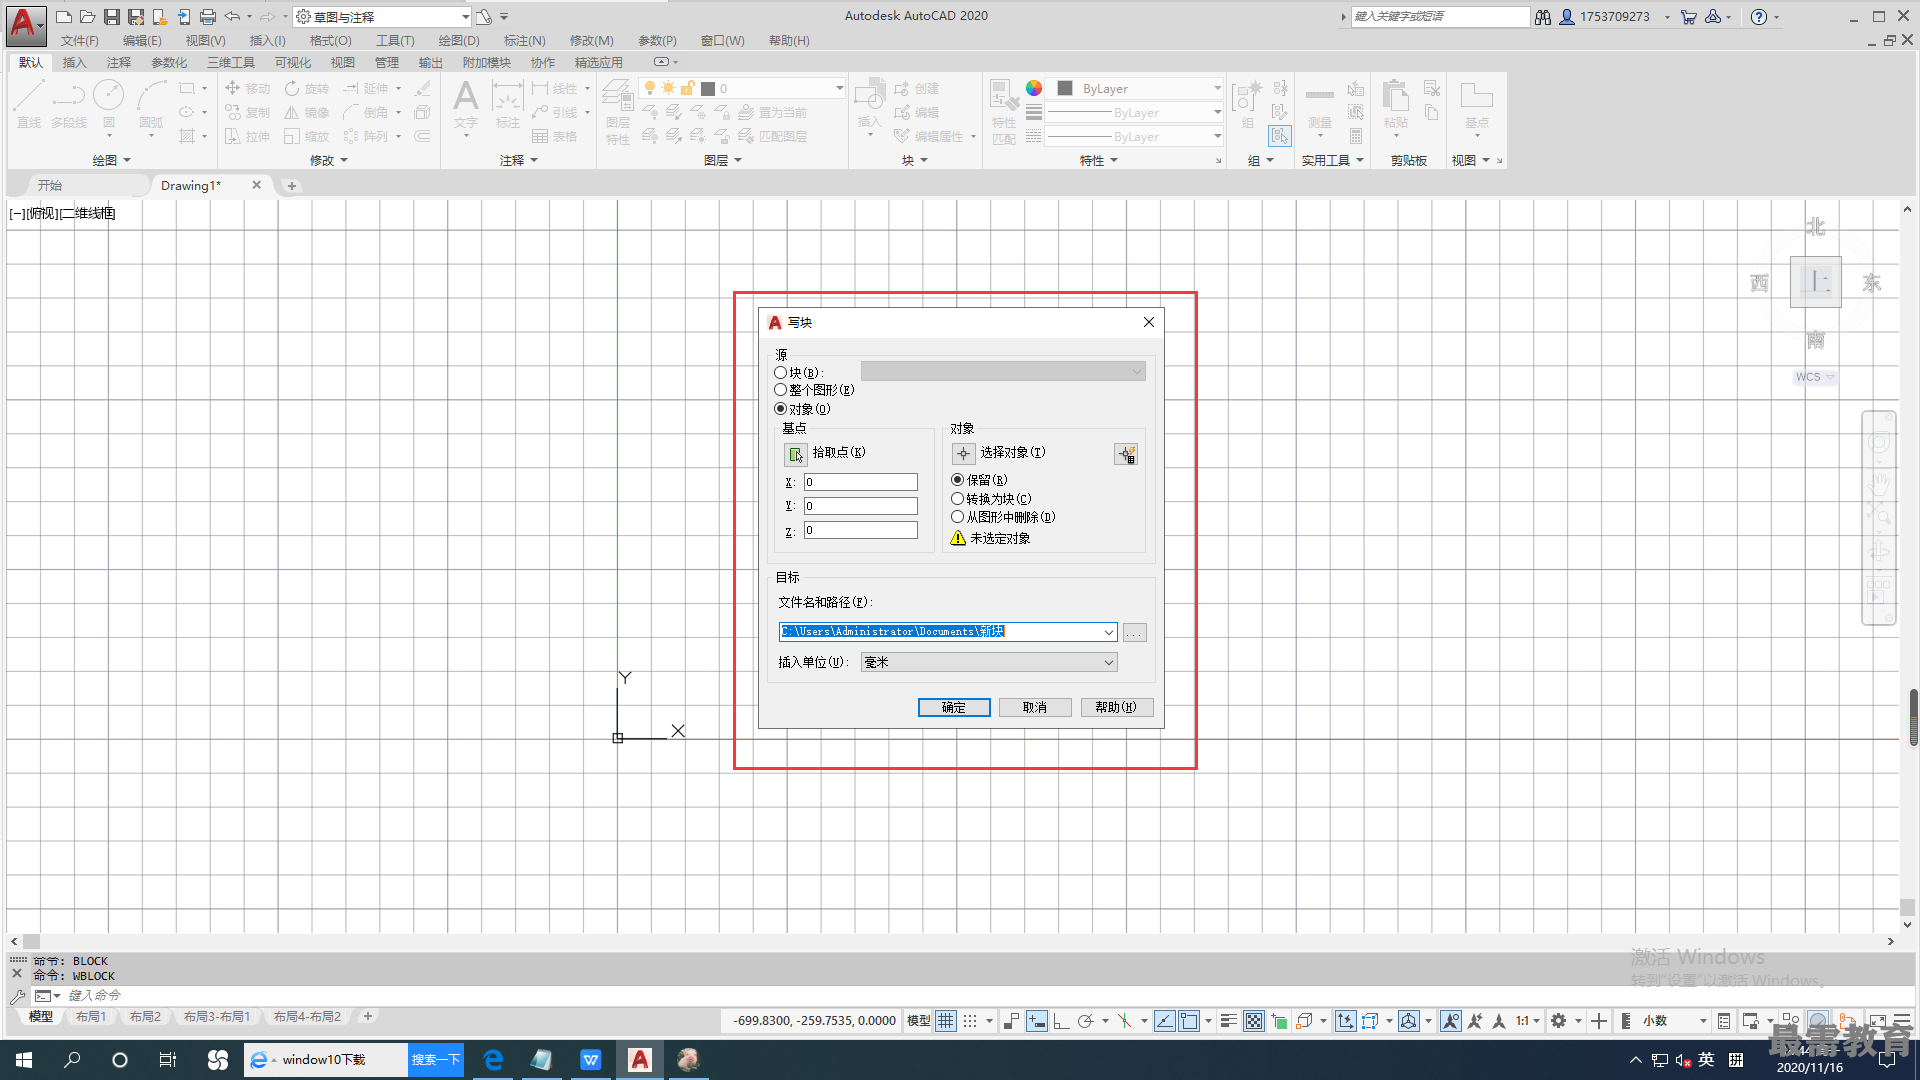Select the 转换为块(C) radio option

click(957, 499)
